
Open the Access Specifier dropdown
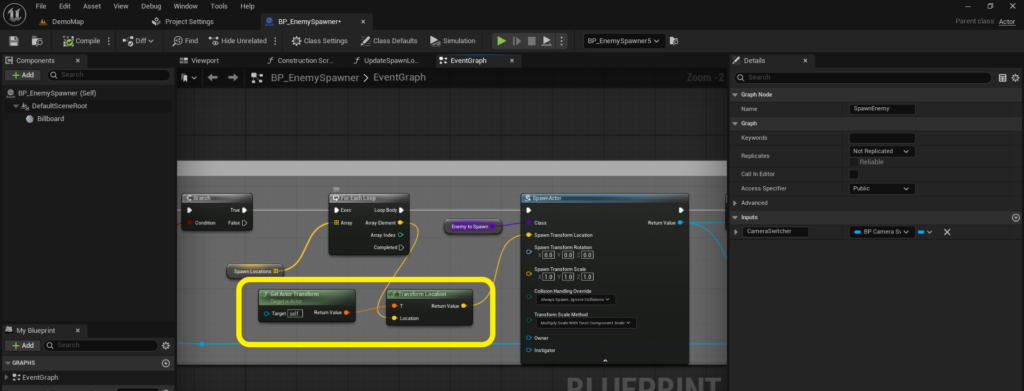(881, 189)
